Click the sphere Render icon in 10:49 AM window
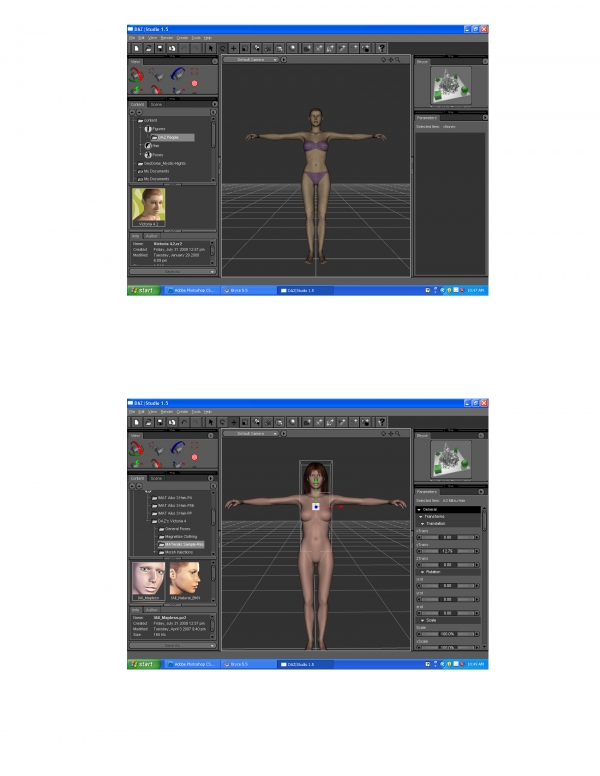Screen dimensions: 600x776 click(292, 422)
